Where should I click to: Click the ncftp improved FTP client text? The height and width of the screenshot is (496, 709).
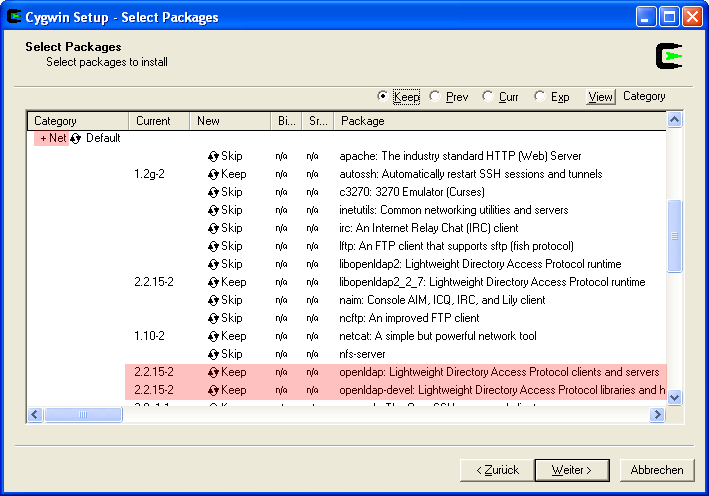[x=409, y=319]
